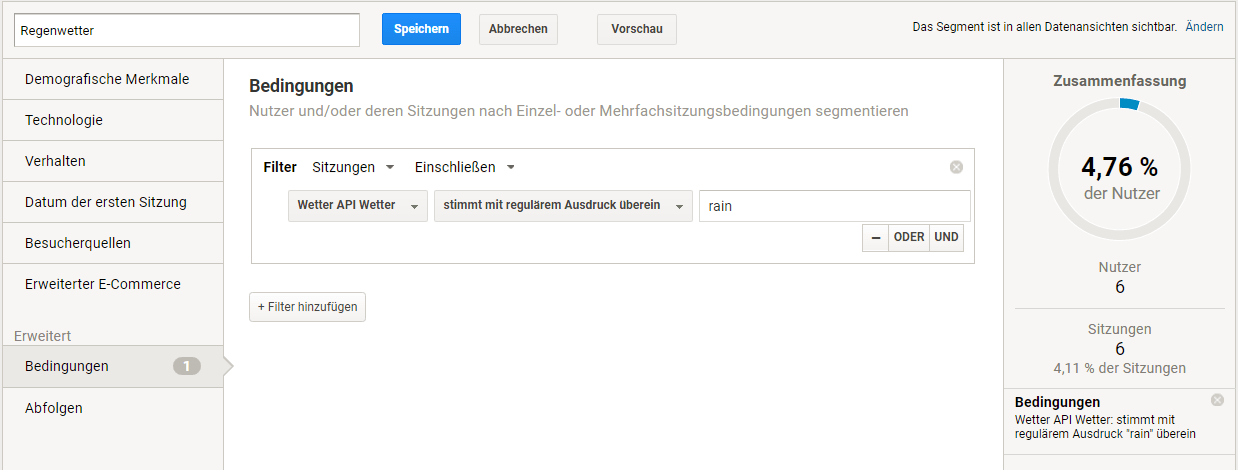The height and width of the screenshot is (470, 1238).
Task: Add an UND condition
Action: pyautogui.click(x=946, y=237)
